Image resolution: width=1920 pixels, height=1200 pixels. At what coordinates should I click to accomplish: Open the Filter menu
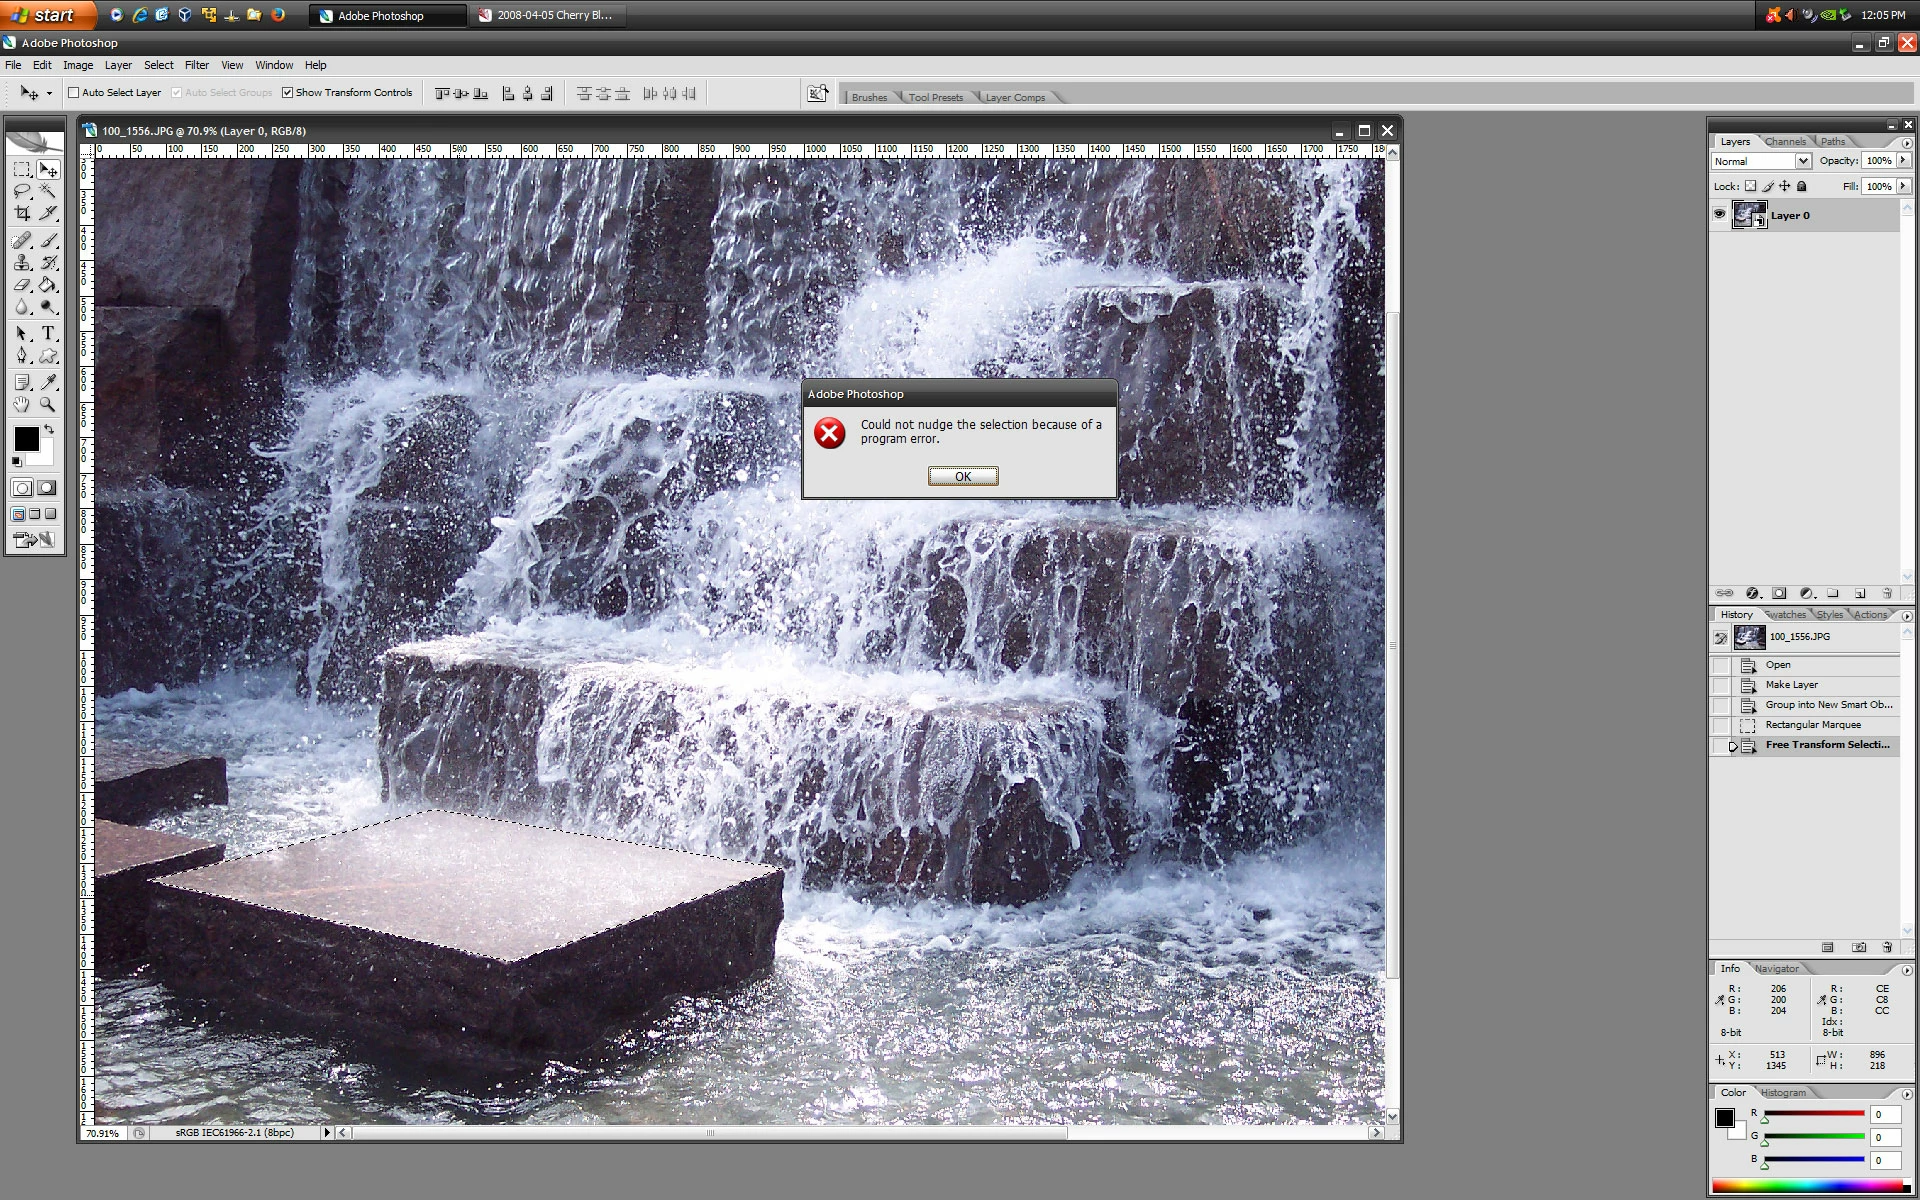196,65
